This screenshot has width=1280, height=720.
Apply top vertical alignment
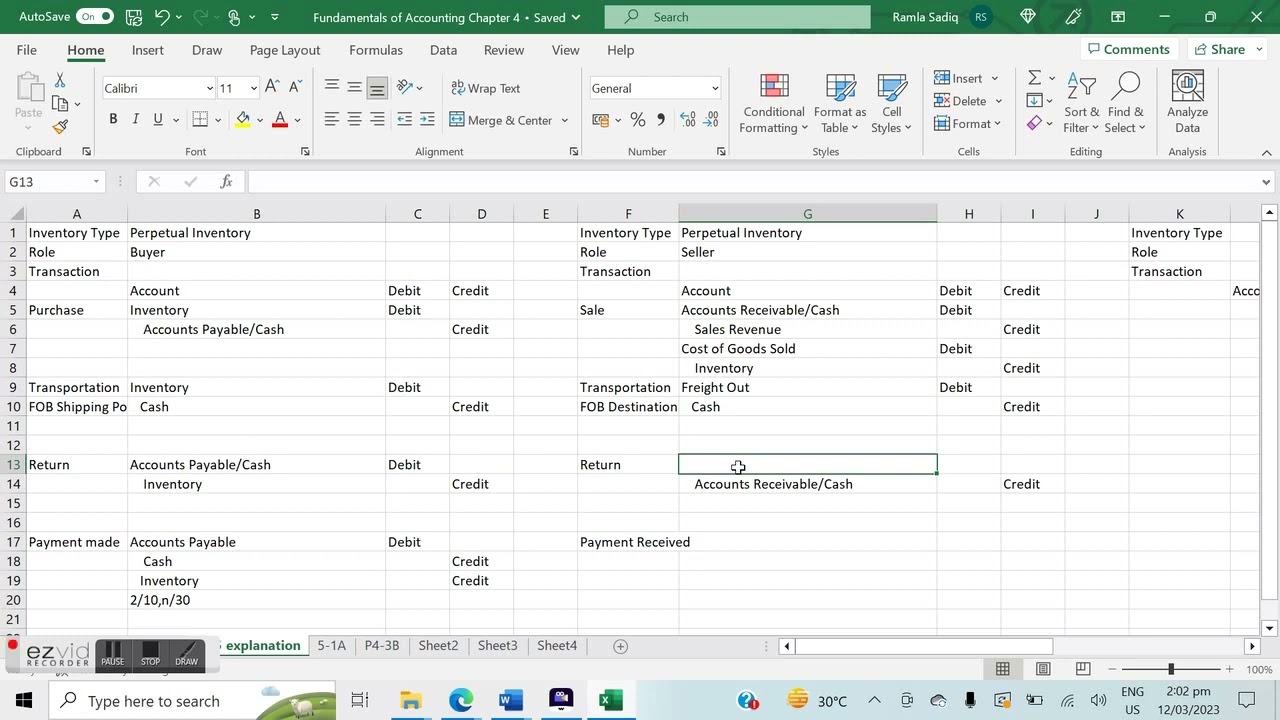pos(331,88)
